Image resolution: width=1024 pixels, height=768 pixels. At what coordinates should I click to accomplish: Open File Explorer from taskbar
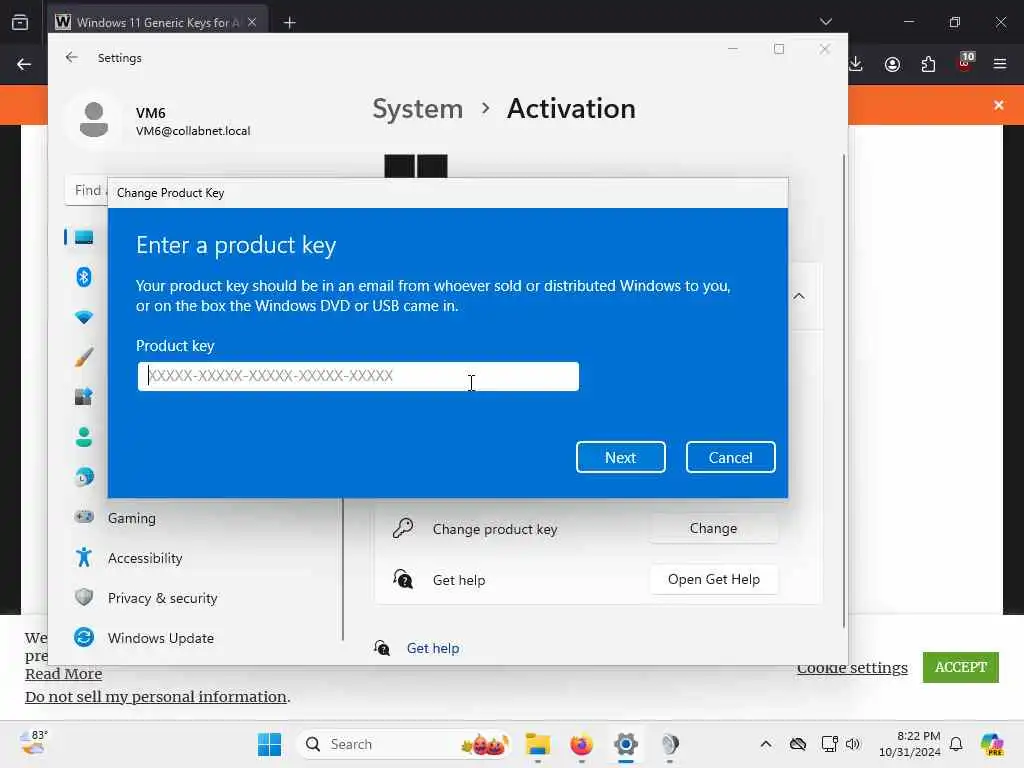pyautogui.click(x=537, y=744)
